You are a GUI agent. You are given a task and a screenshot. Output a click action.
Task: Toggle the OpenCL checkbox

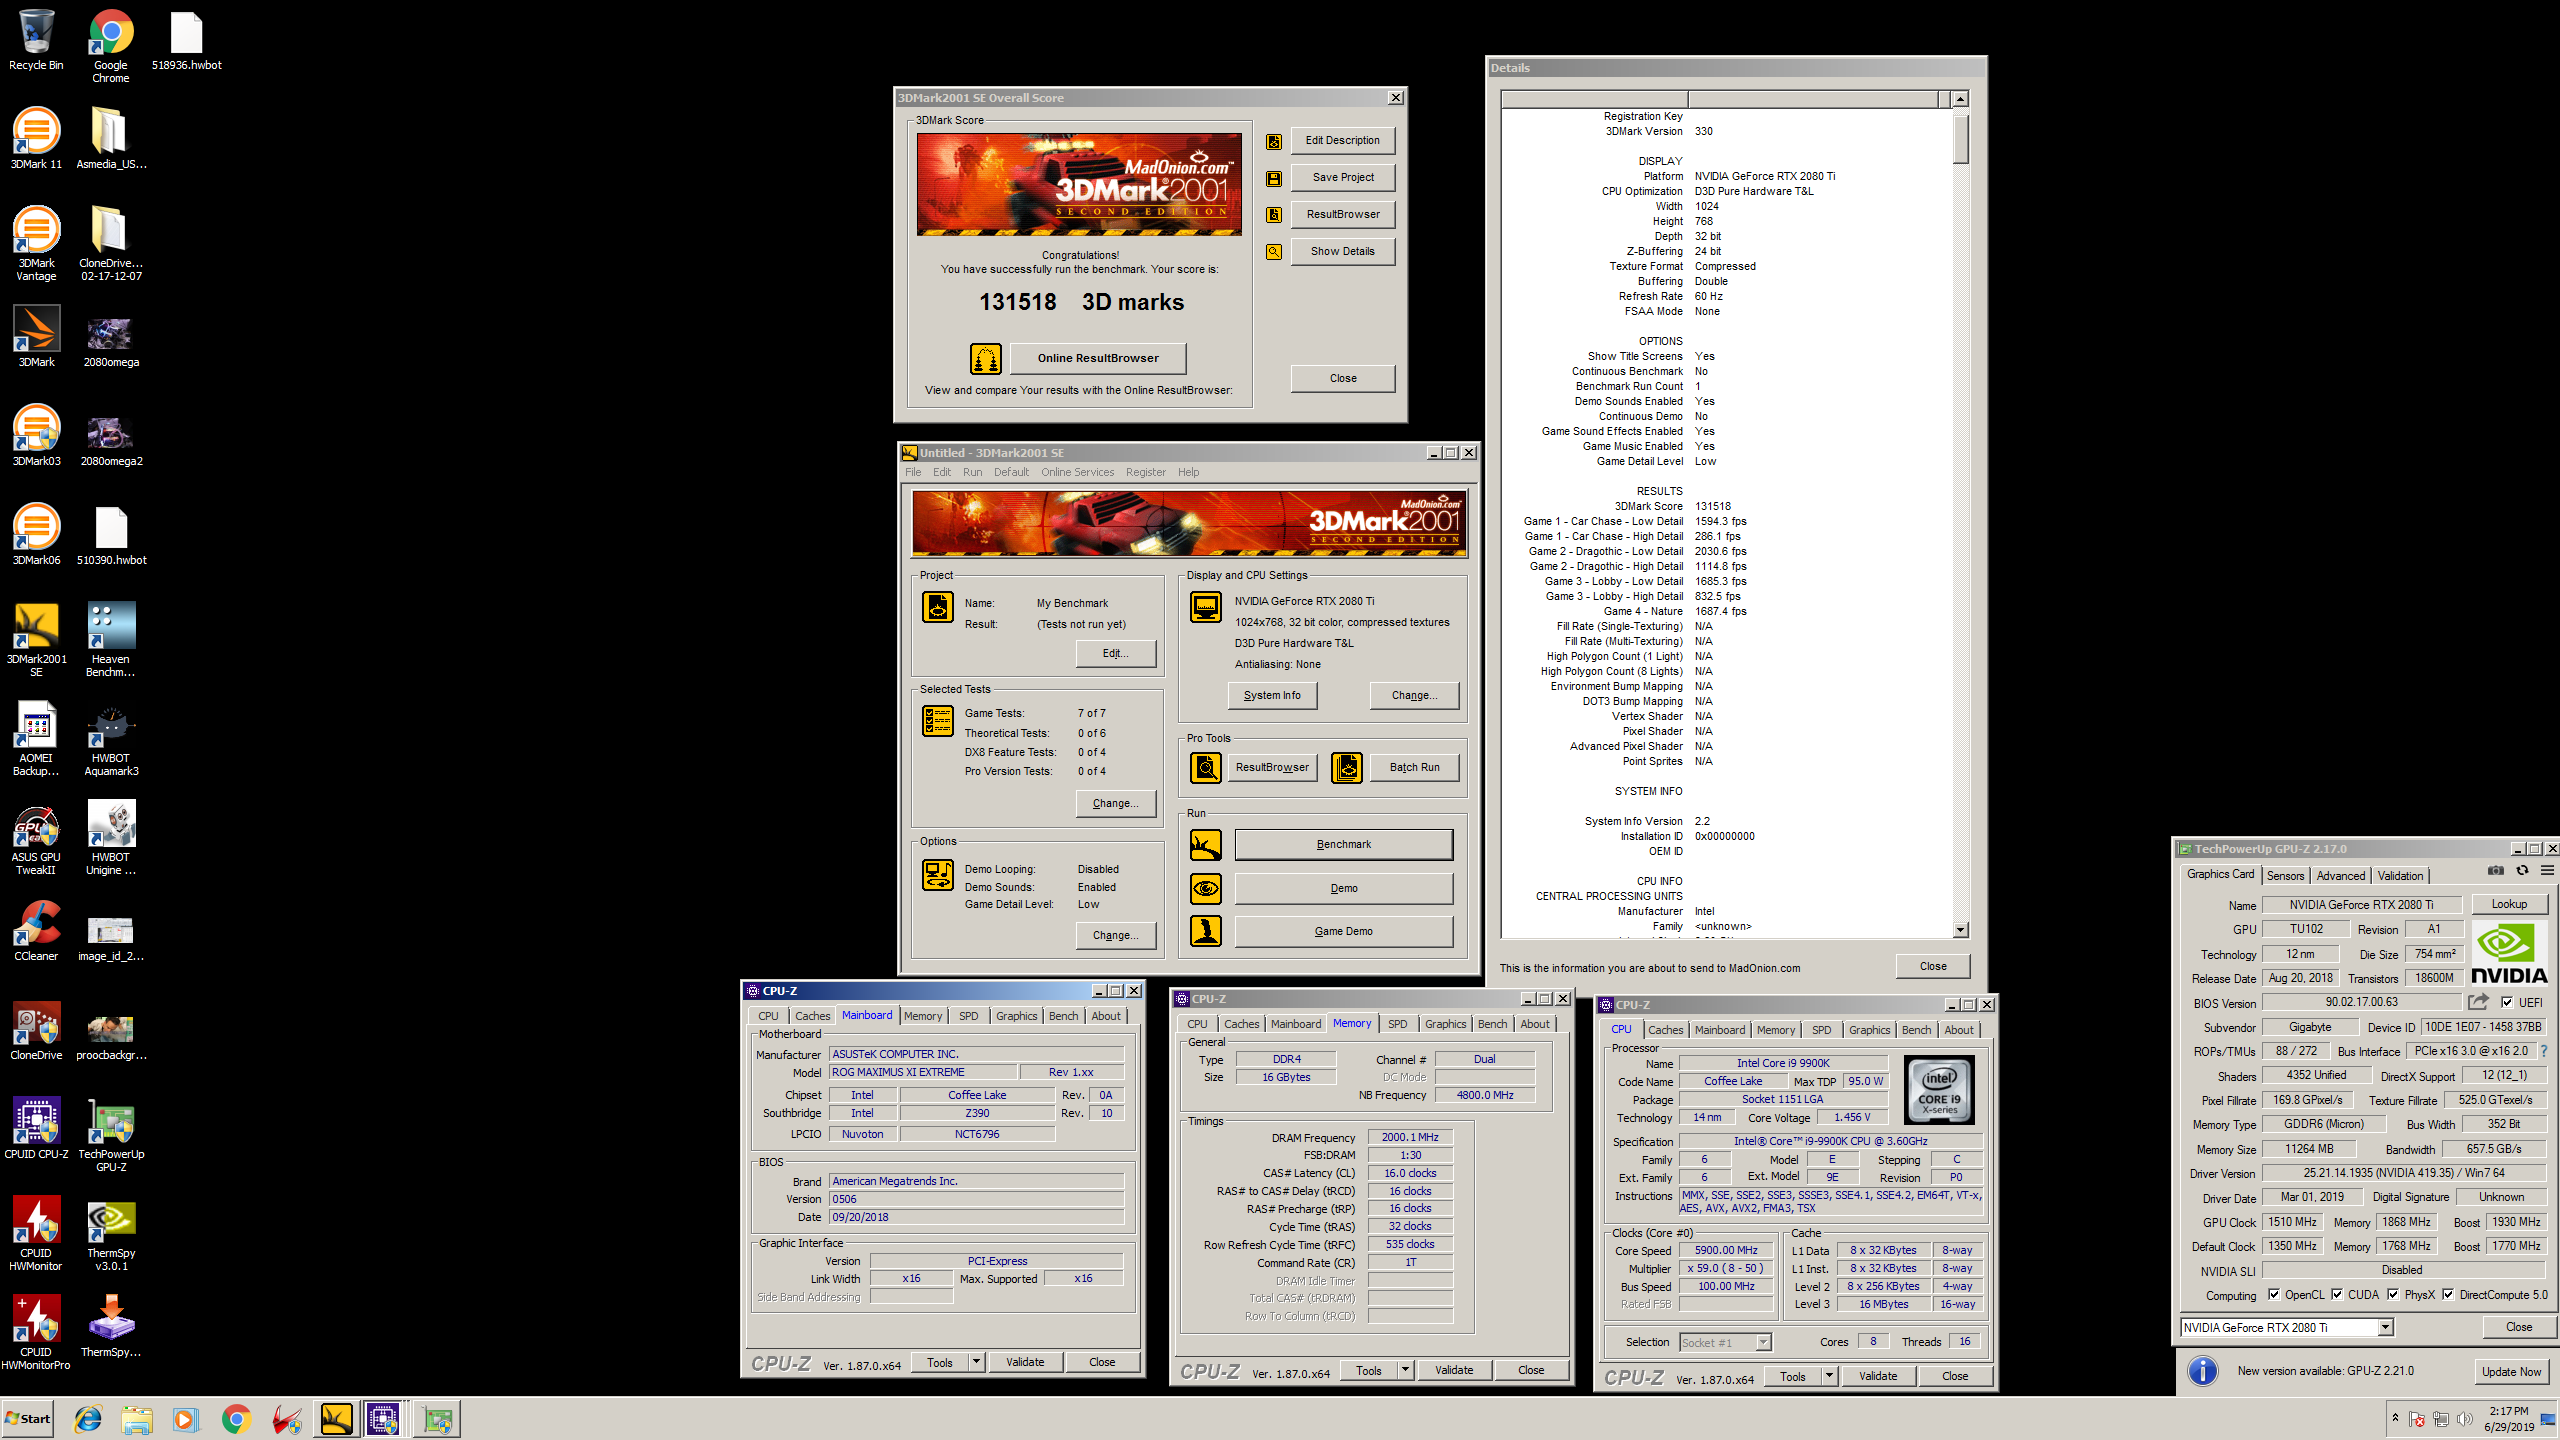pos(2274,1294)
